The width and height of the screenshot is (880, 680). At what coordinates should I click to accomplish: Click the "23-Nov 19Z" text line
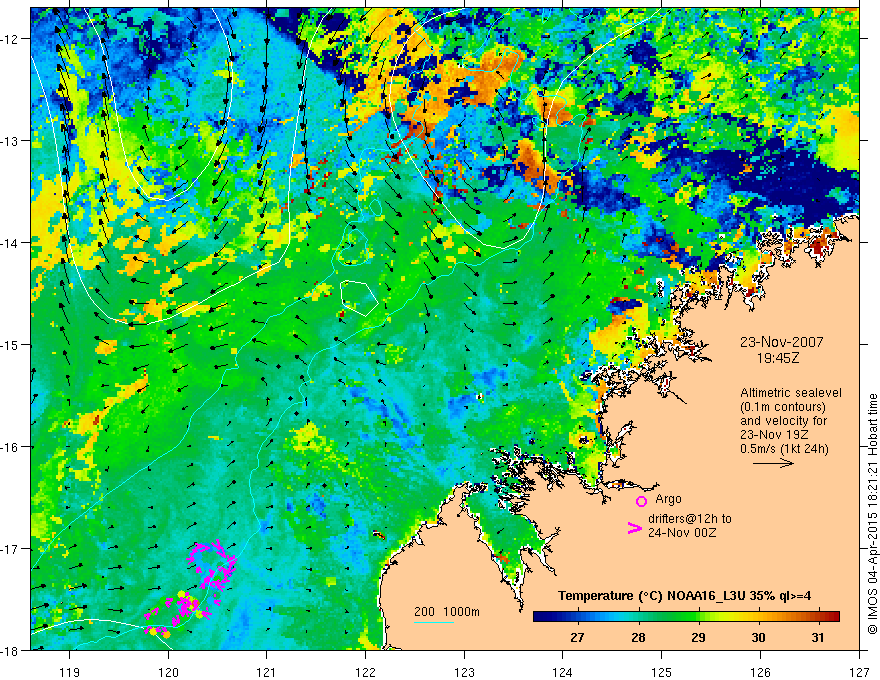(776, 435)
